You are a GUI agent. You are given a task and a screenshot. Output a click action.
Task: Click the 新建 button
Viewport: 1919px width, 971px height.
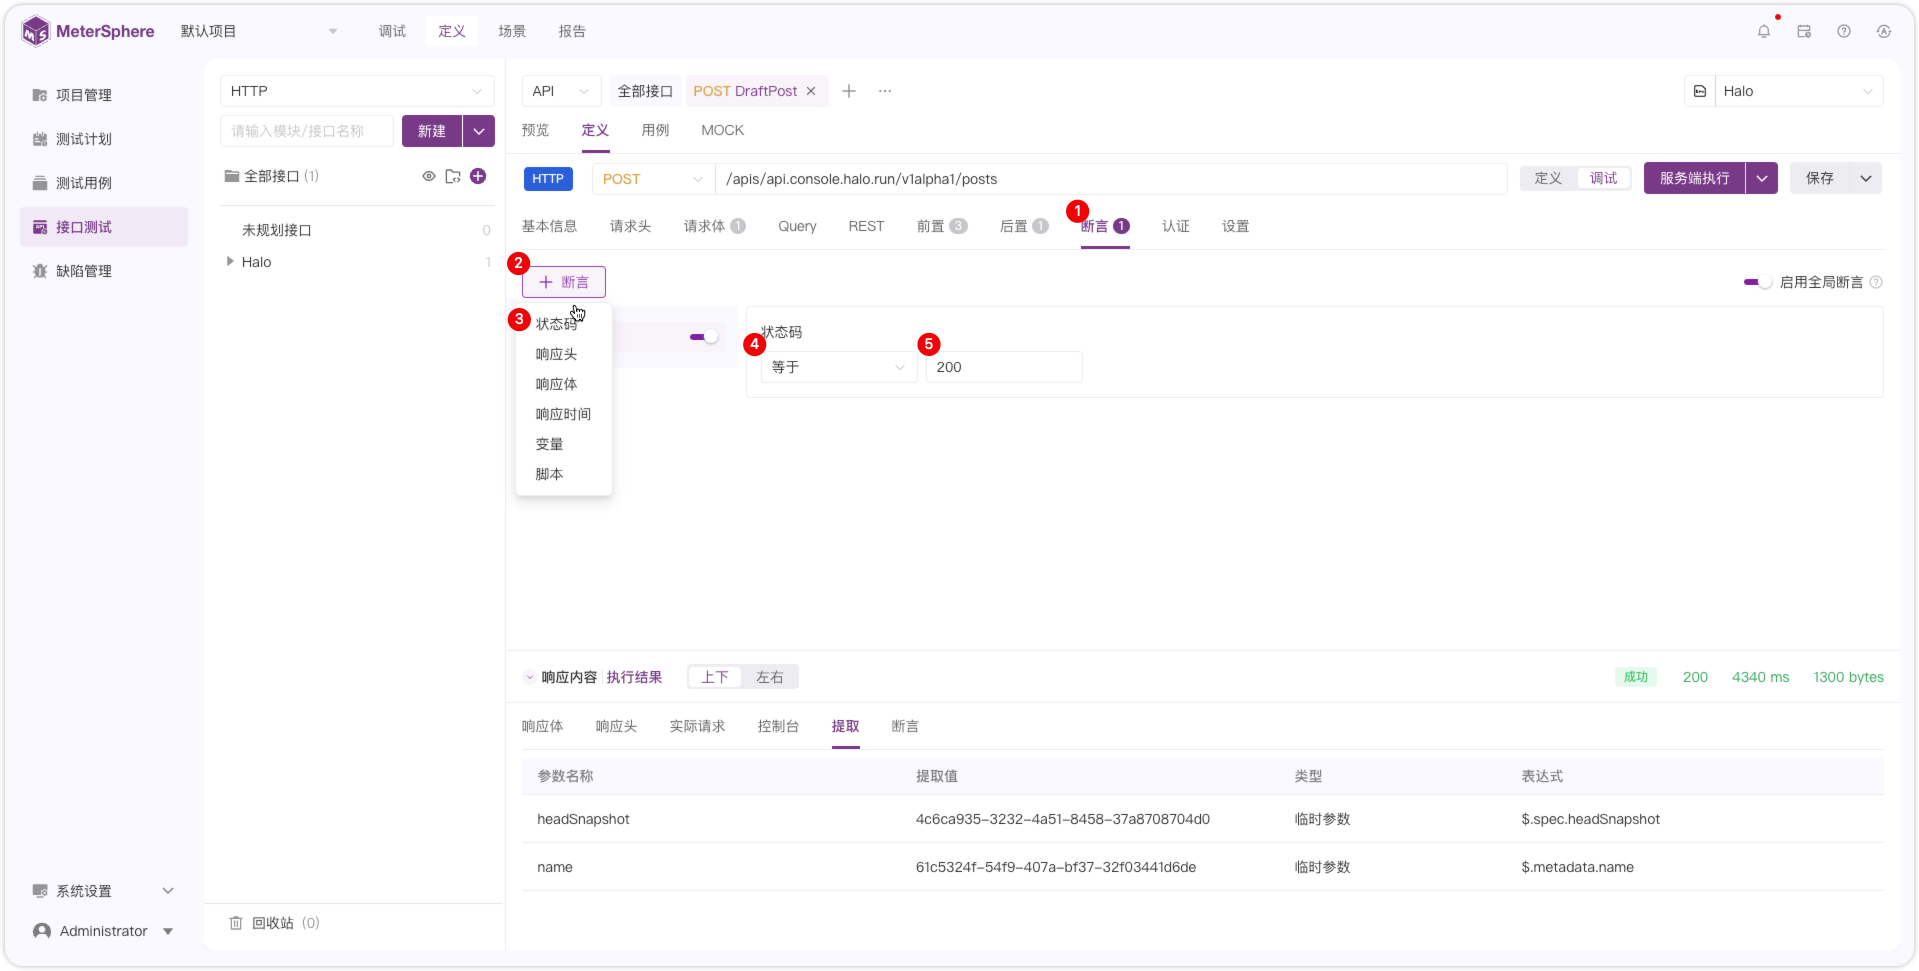click(x=432, y=131)
